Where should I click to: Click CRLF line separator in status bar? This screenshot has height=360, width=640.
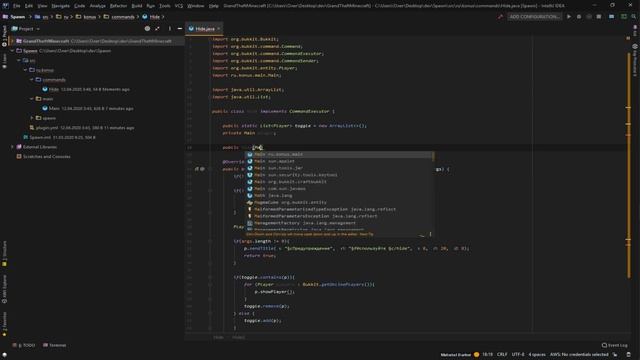point(502,355)
